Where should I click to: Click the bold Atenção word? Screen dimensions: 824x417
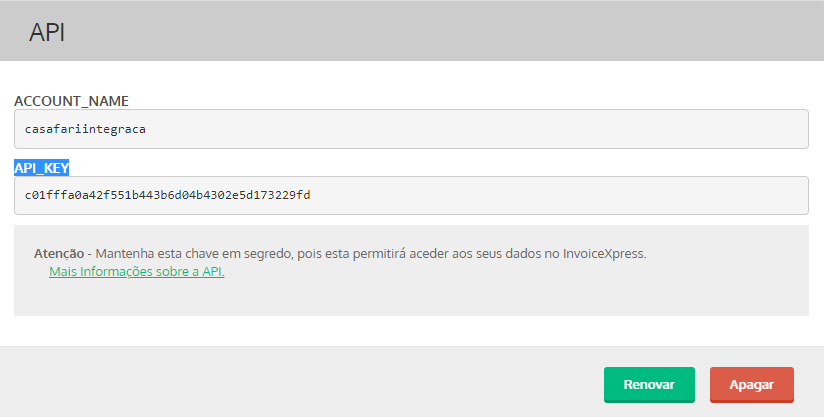(x=58, y=253)
